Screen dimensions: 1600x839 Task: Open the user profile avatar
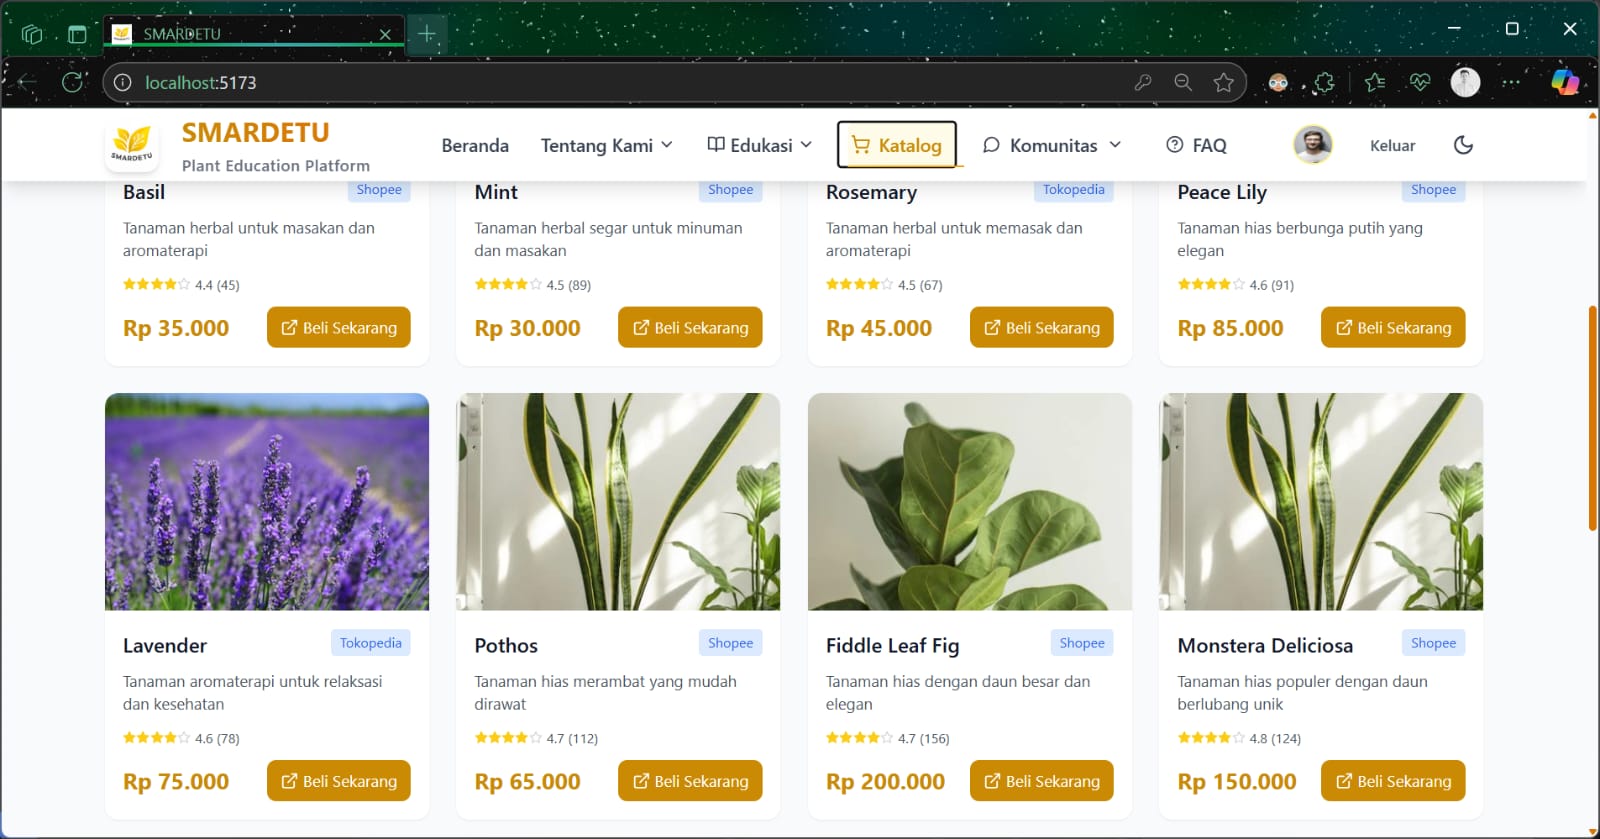click(x=1312, y=145)
